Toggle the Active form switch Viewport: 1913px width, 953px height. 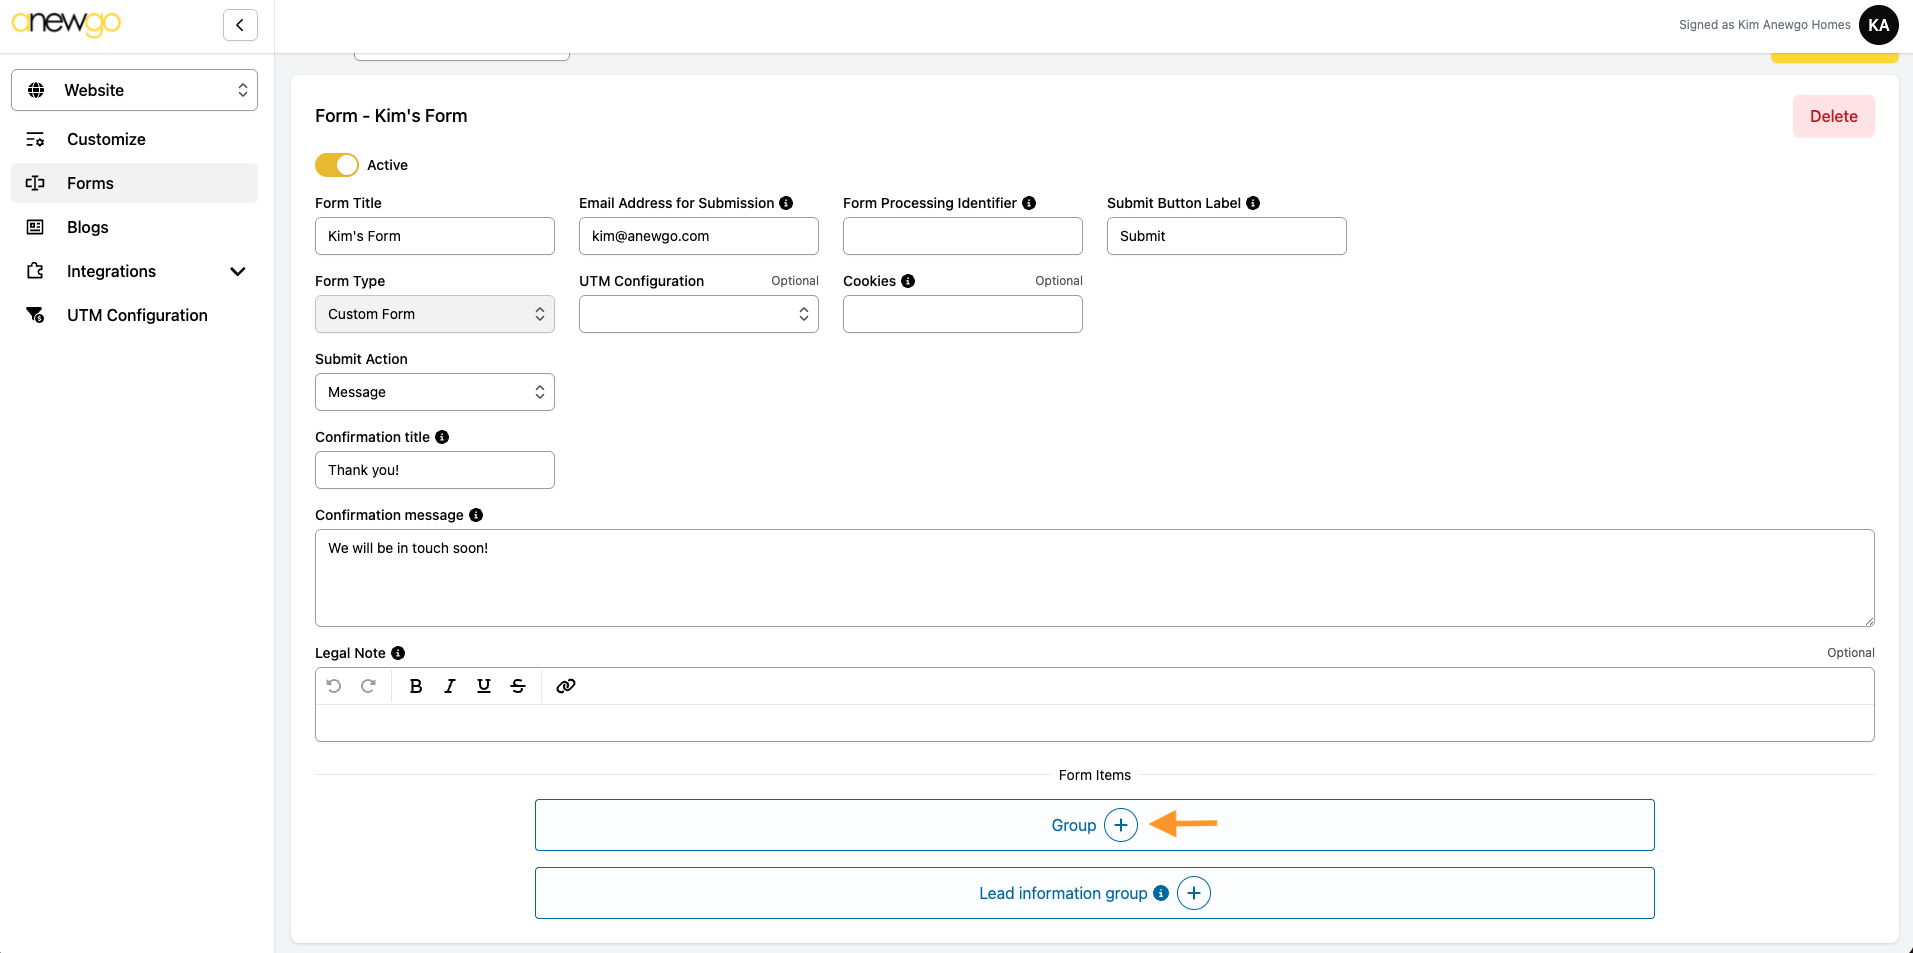pos(337,165)
